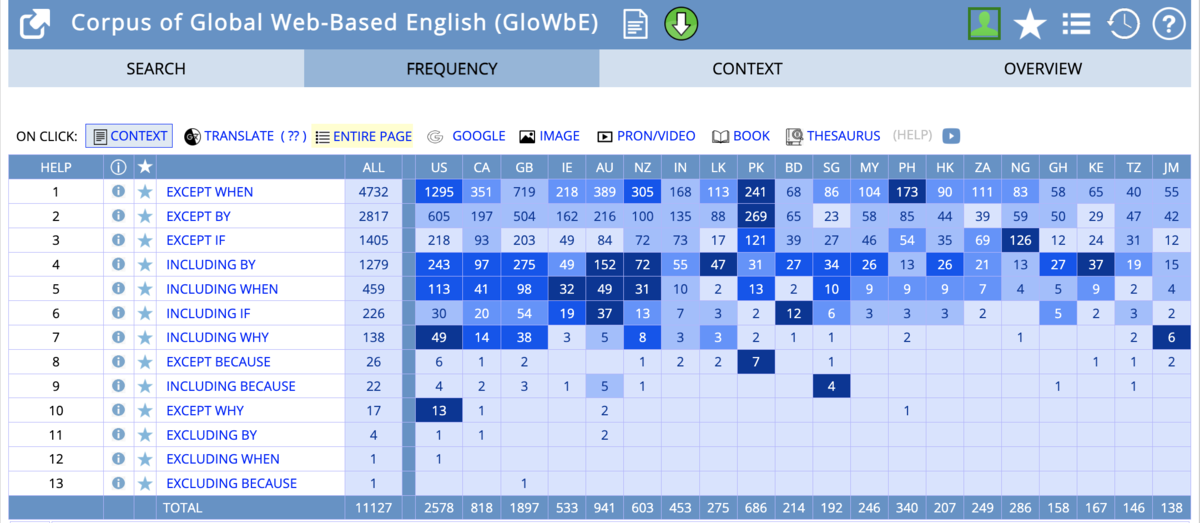The height and width of the screenshot is (523, 1200).
Task: Click PK cell 7 for EXCEPT BECAUSE
Action: tap(758, 362)
